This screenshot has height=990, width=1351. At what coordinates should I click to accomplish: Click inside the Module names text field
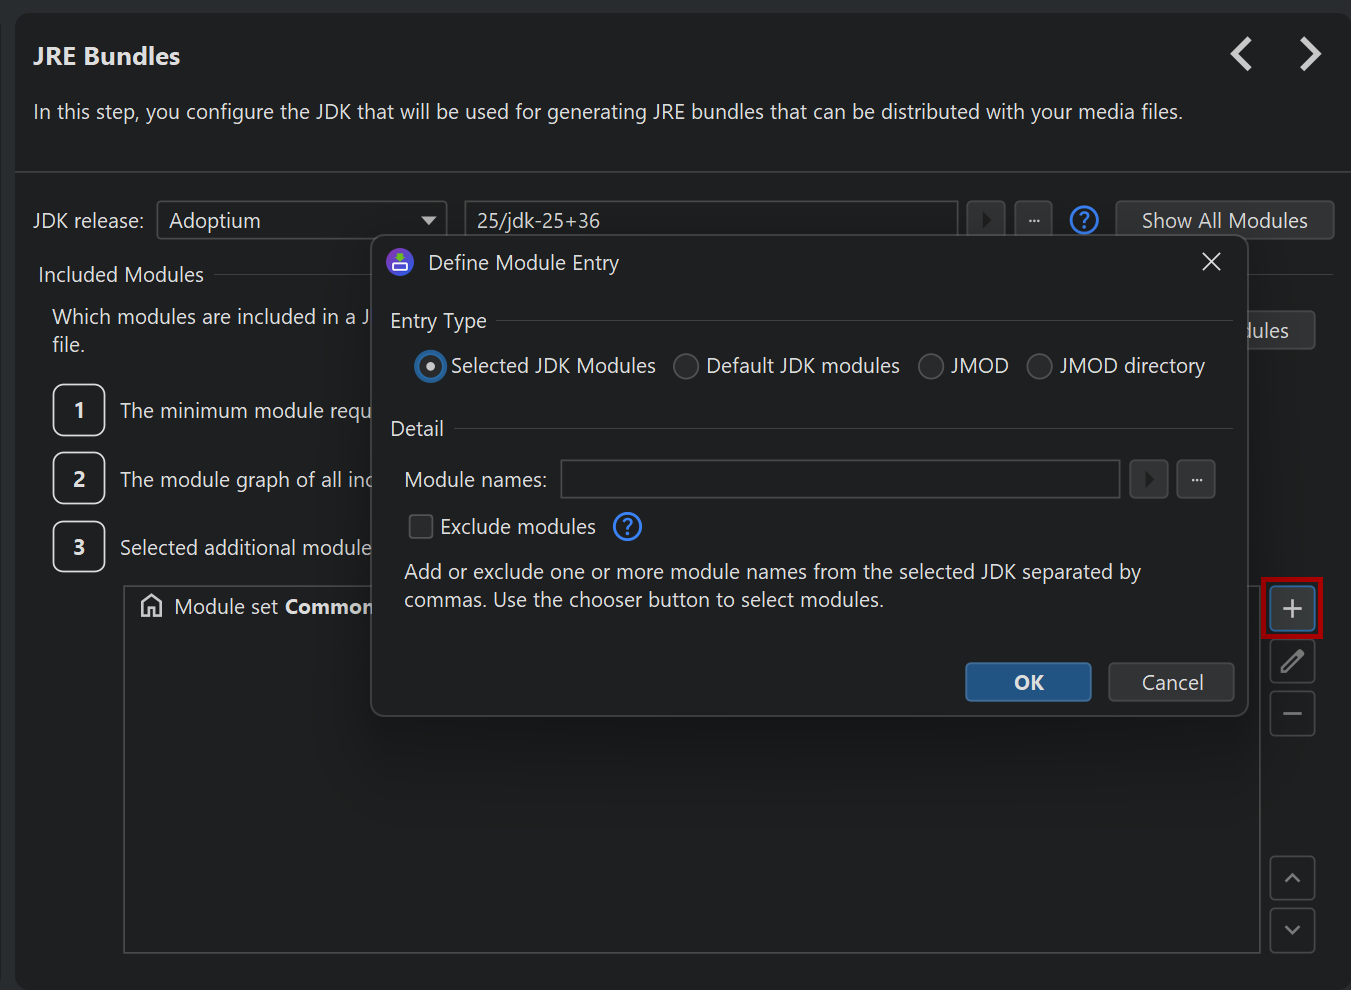tap(839, 479)
